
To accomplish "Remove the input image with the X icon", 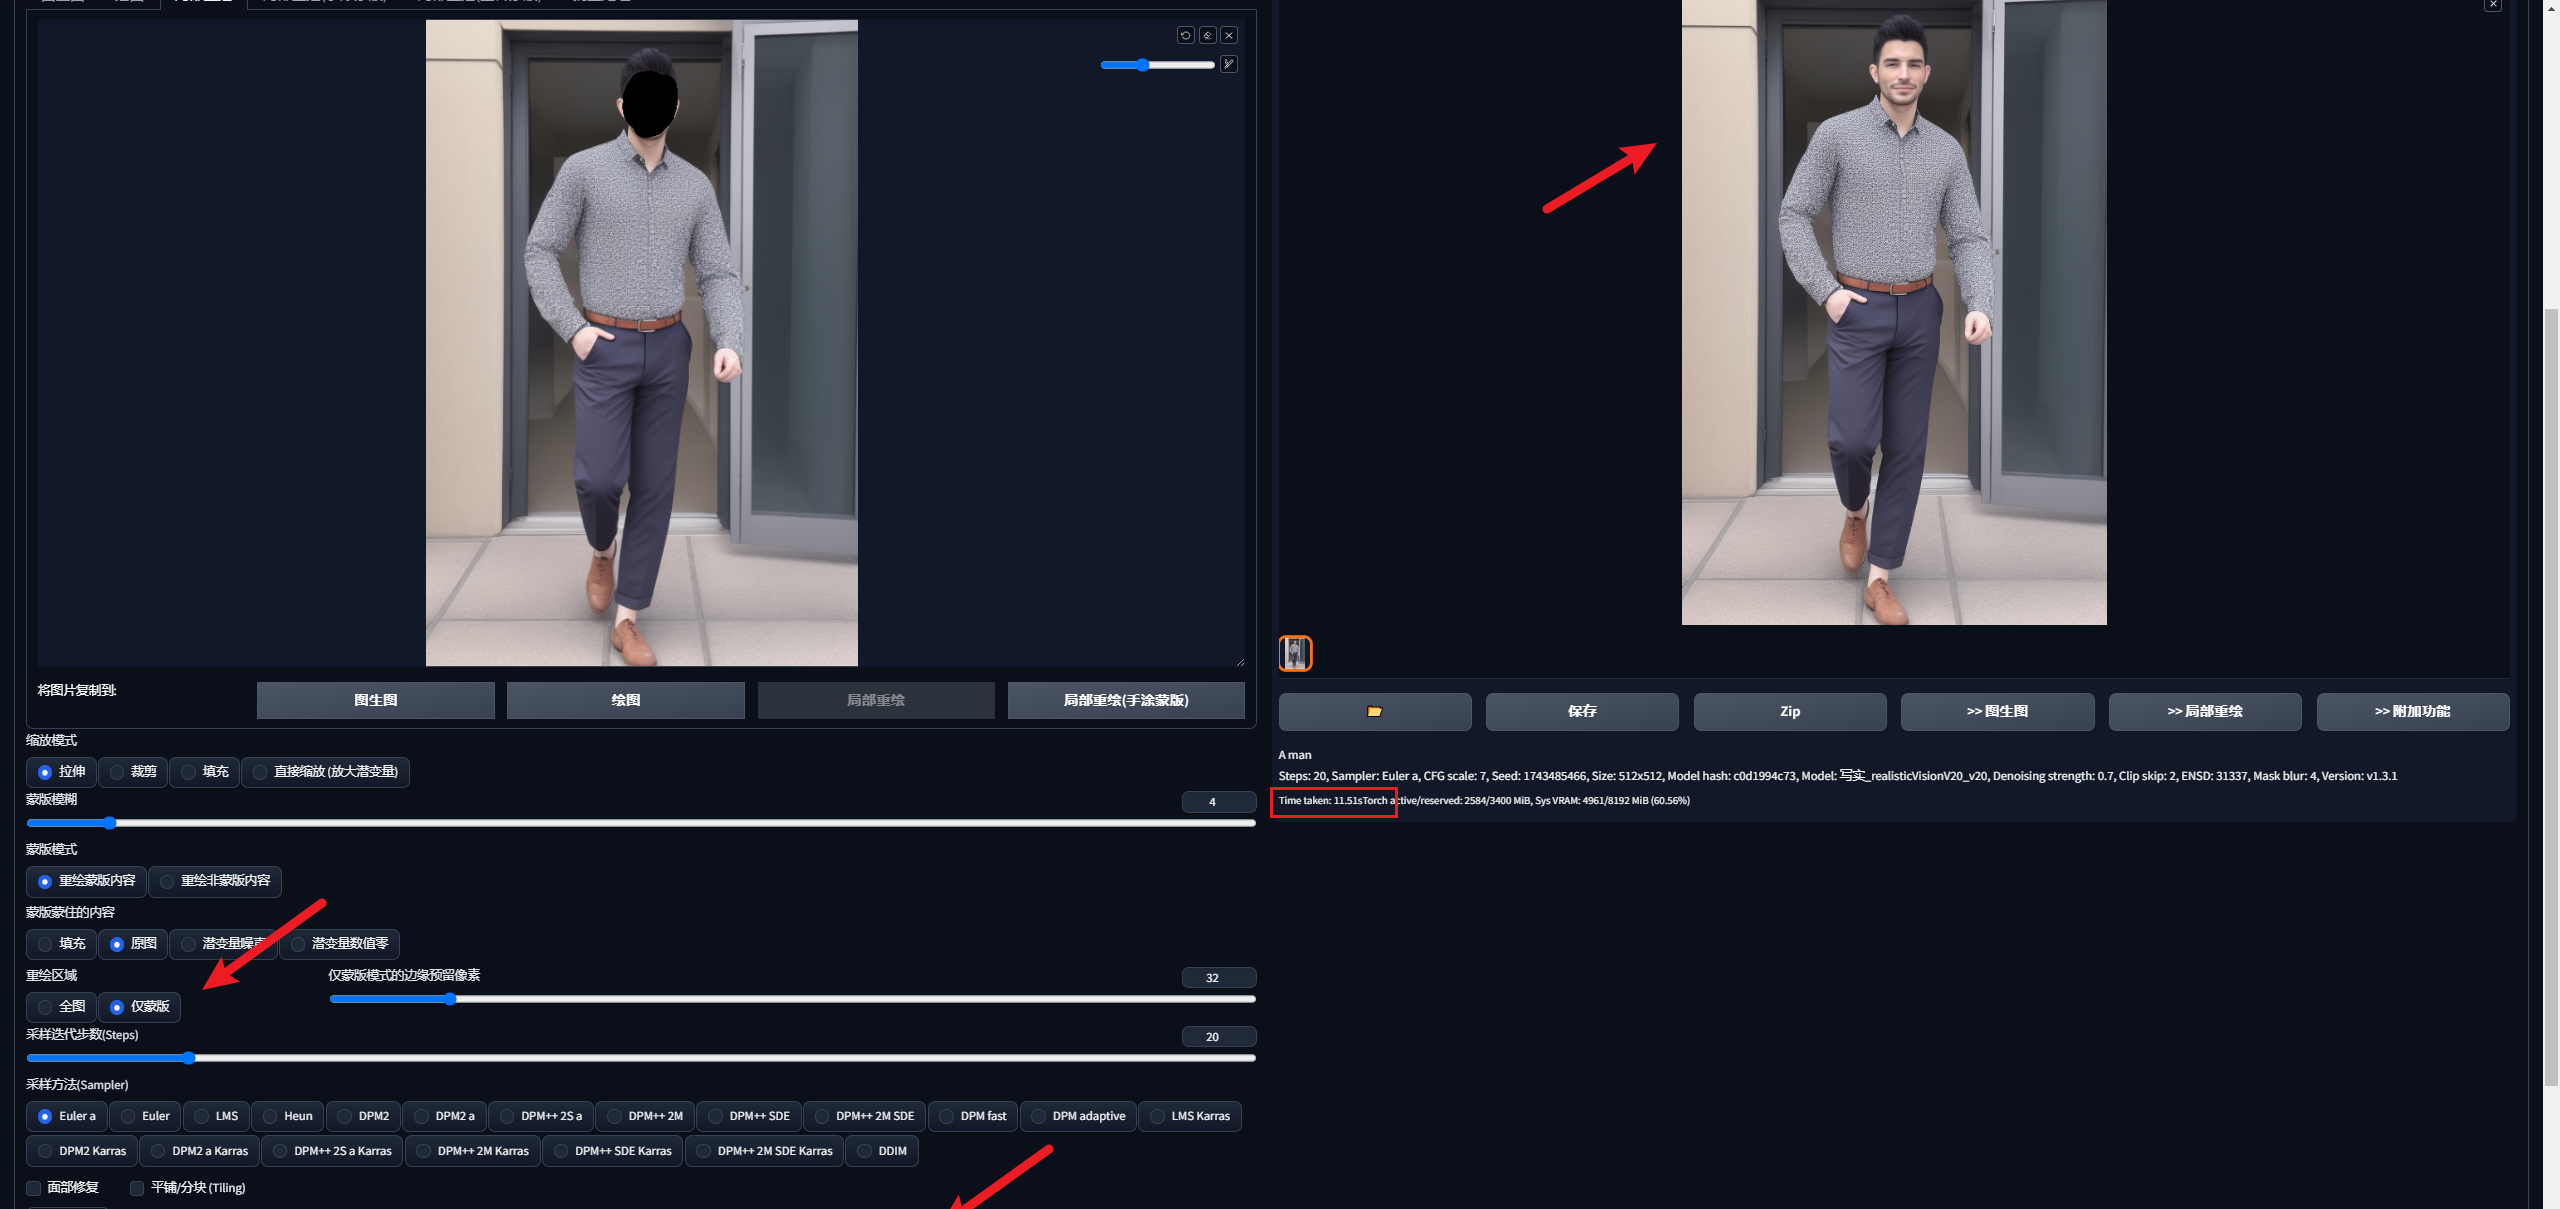I will coord(1229,35).
